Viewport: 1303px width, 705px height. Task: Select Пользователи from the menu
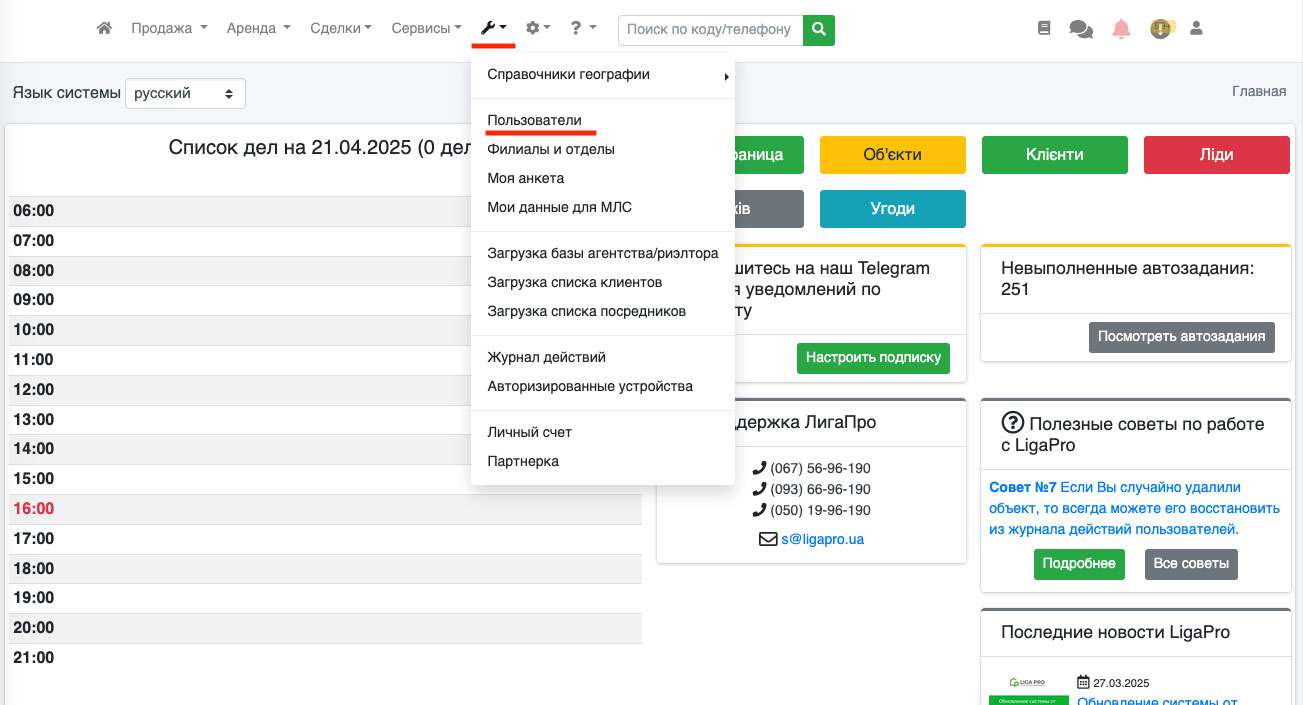pos(534,120)
